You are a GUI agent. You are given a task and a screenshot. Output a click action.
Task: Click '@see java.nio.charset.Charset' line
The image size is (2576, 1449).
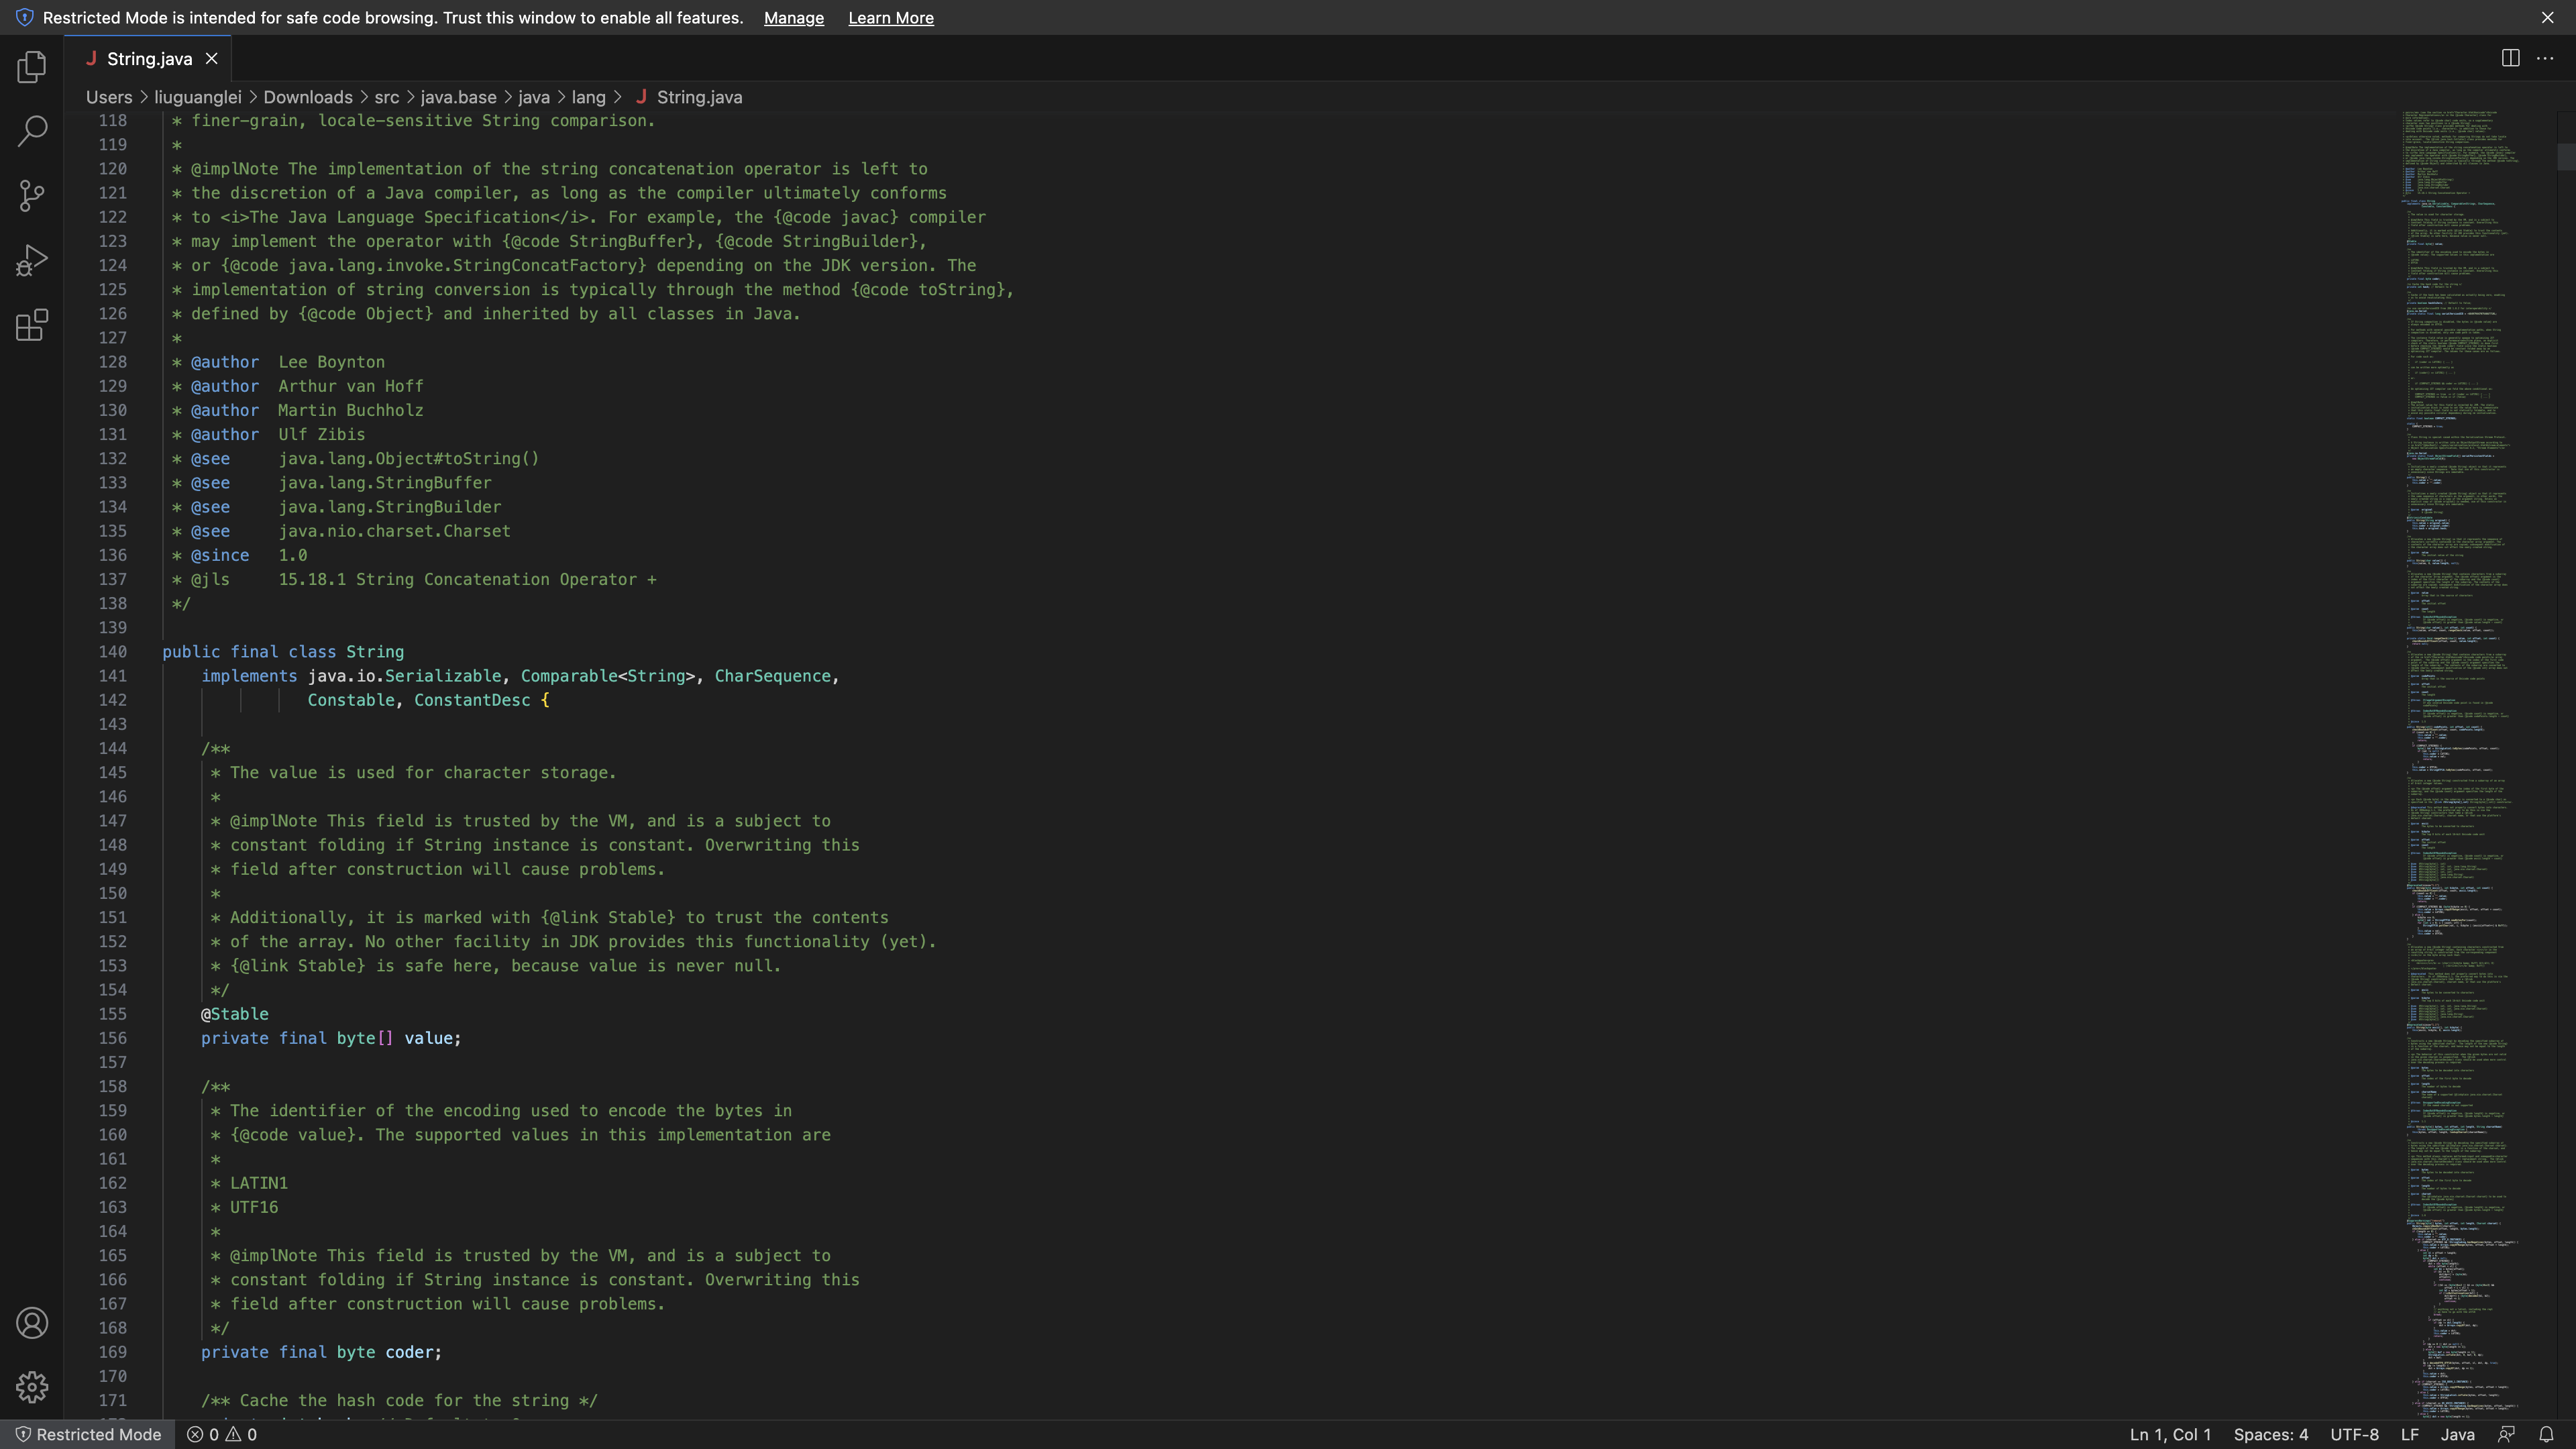[x=341, y=531]
